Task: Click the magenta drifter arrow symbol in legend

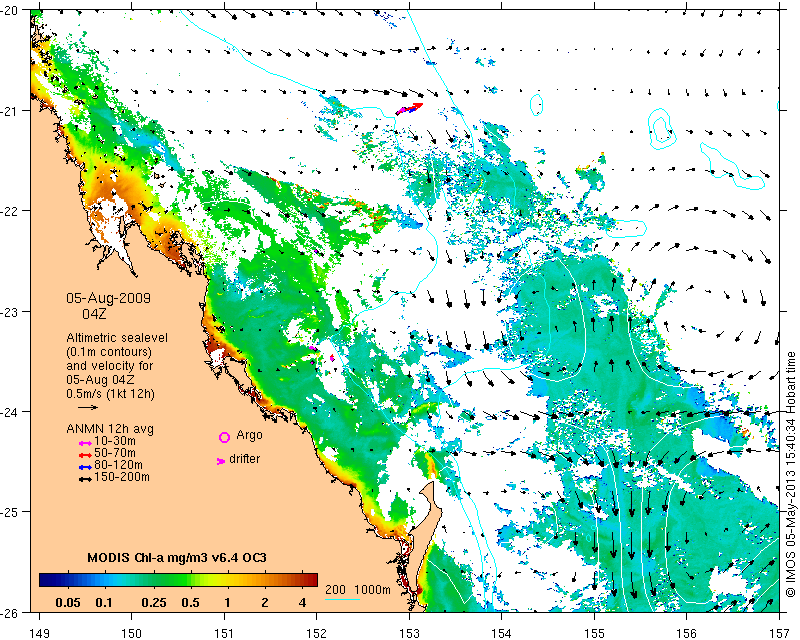Action: (x=221, y=461)
